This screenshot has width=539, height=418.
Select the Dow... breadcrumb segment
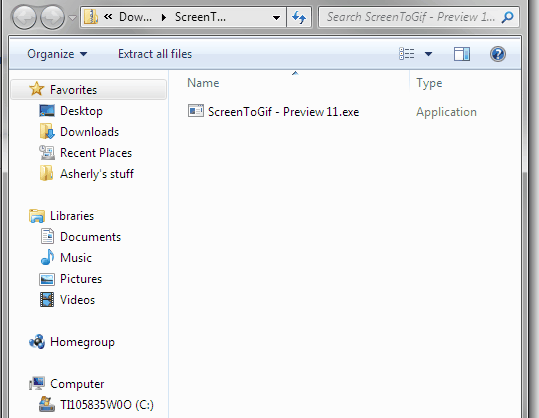click(x=135, y=17)
